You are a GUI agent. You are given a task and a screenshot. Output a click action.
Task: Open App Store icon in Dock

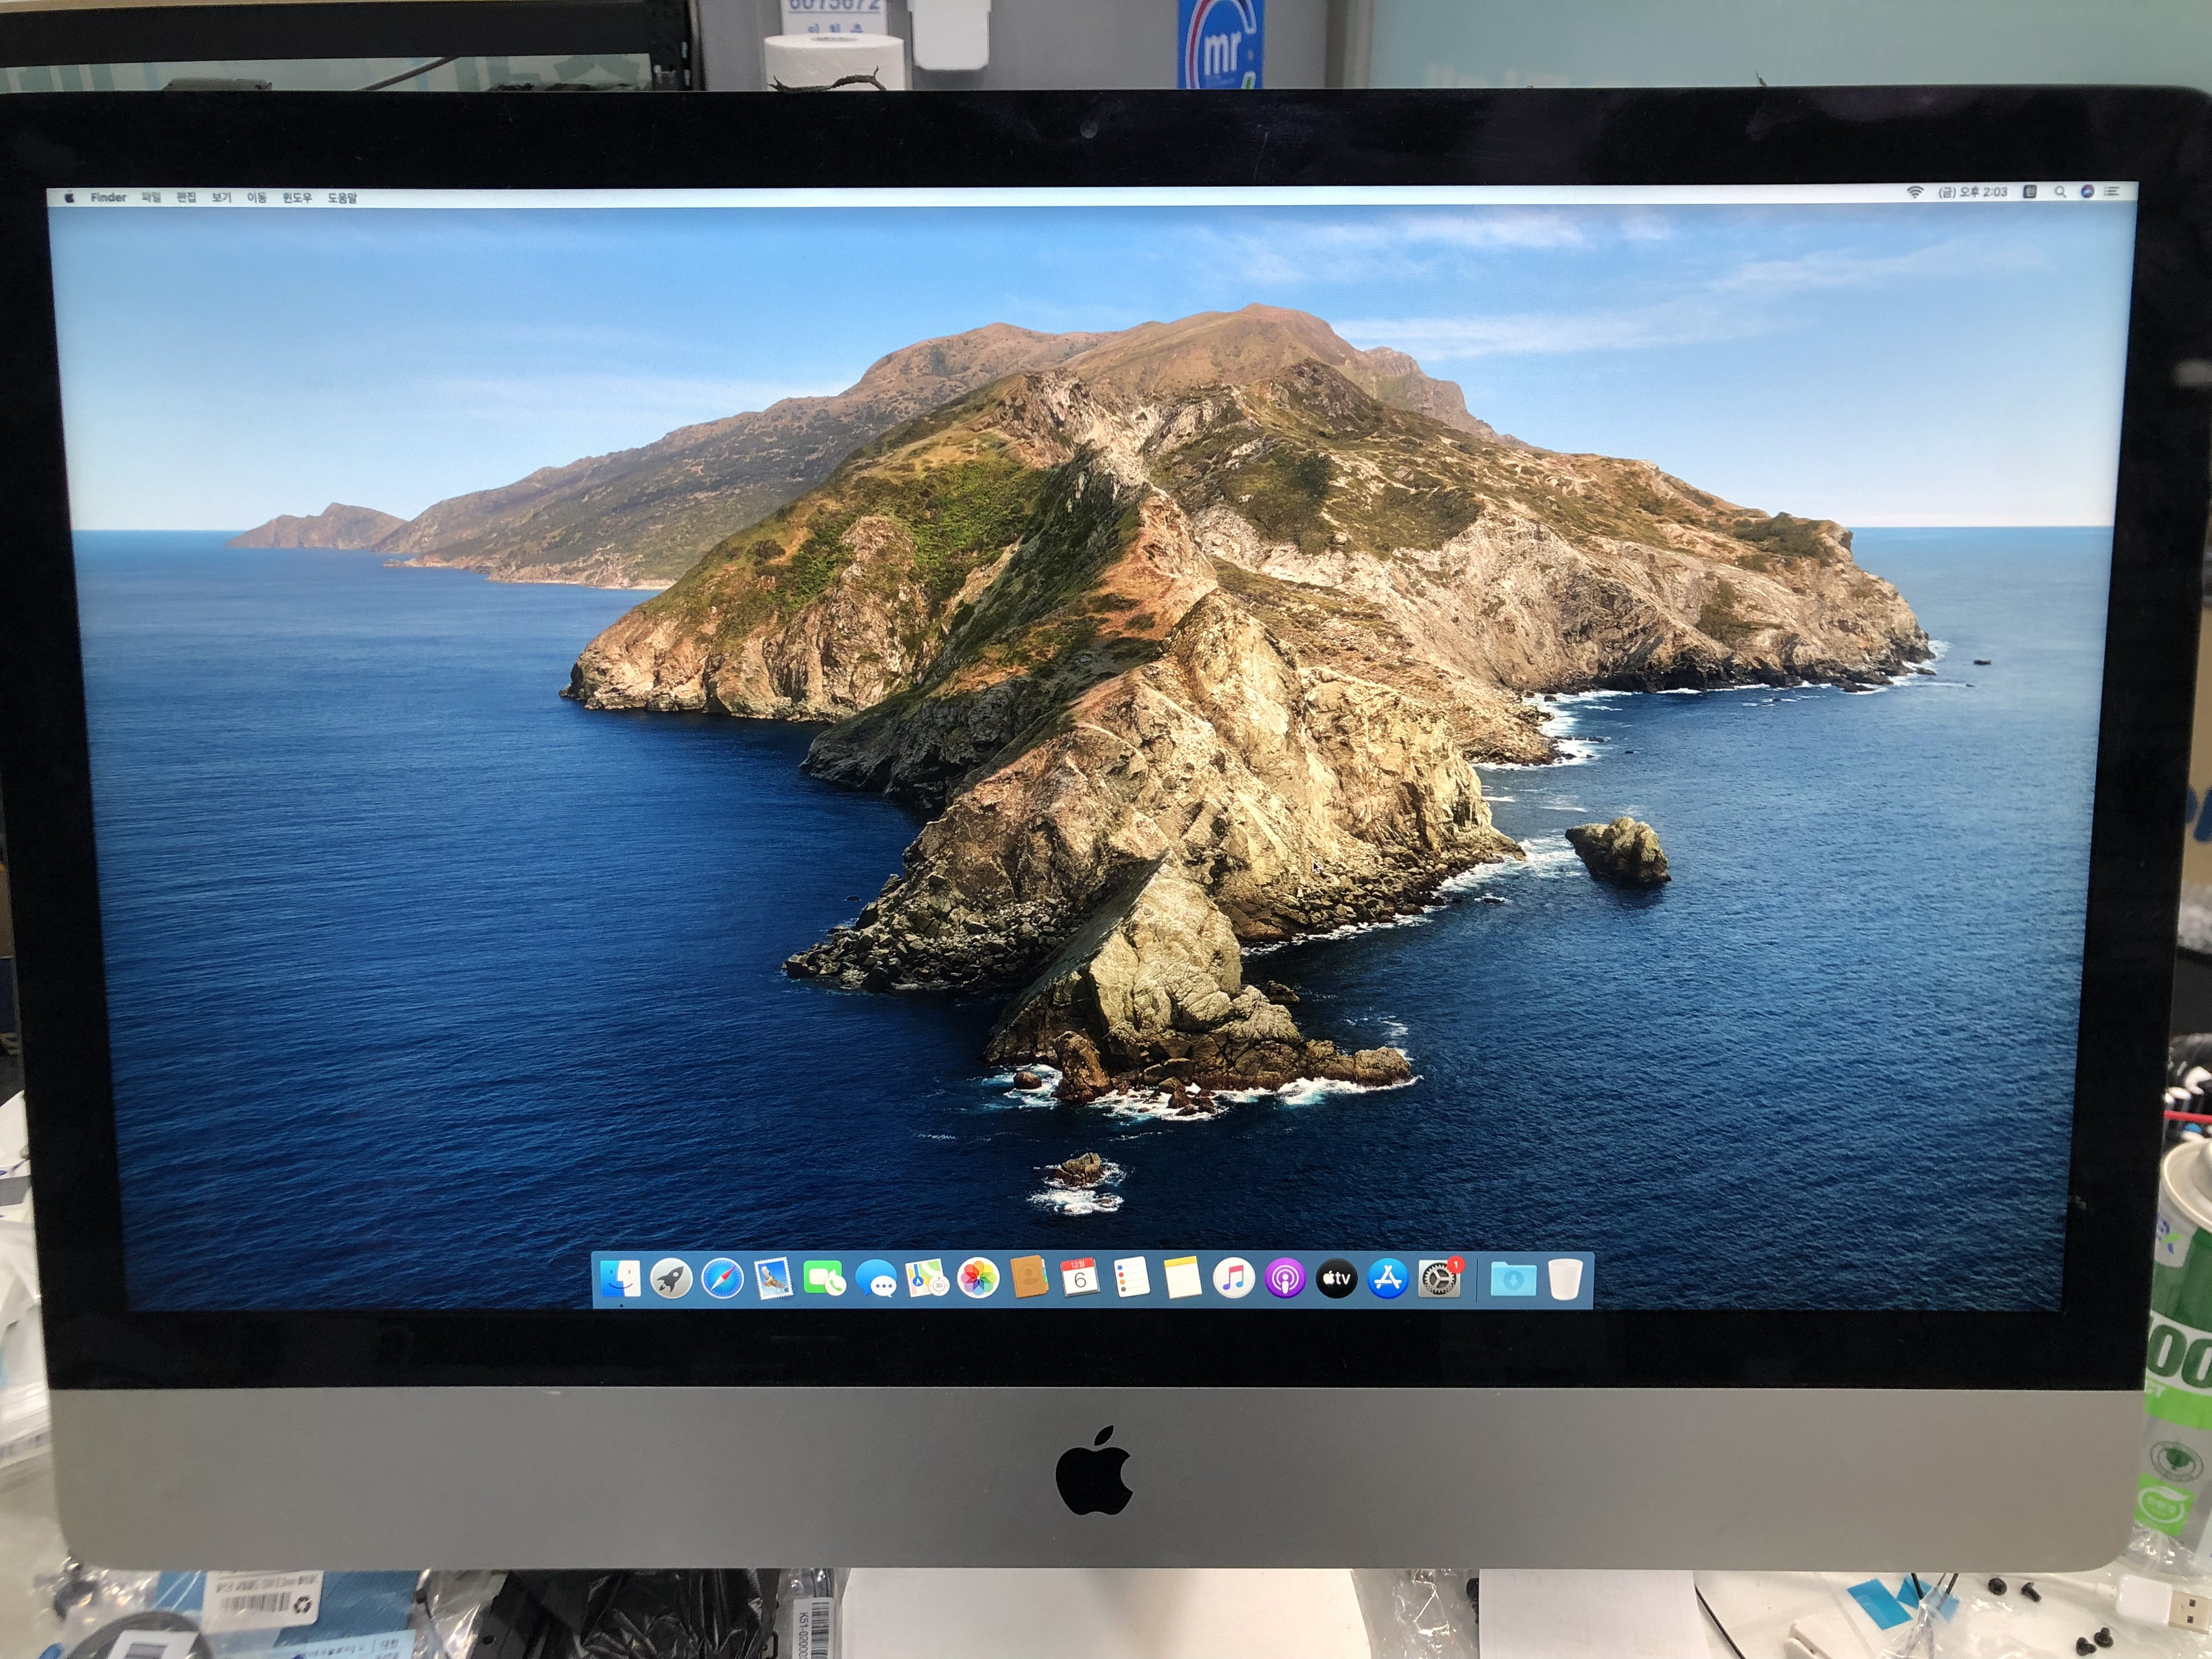pos(1387,1278)
